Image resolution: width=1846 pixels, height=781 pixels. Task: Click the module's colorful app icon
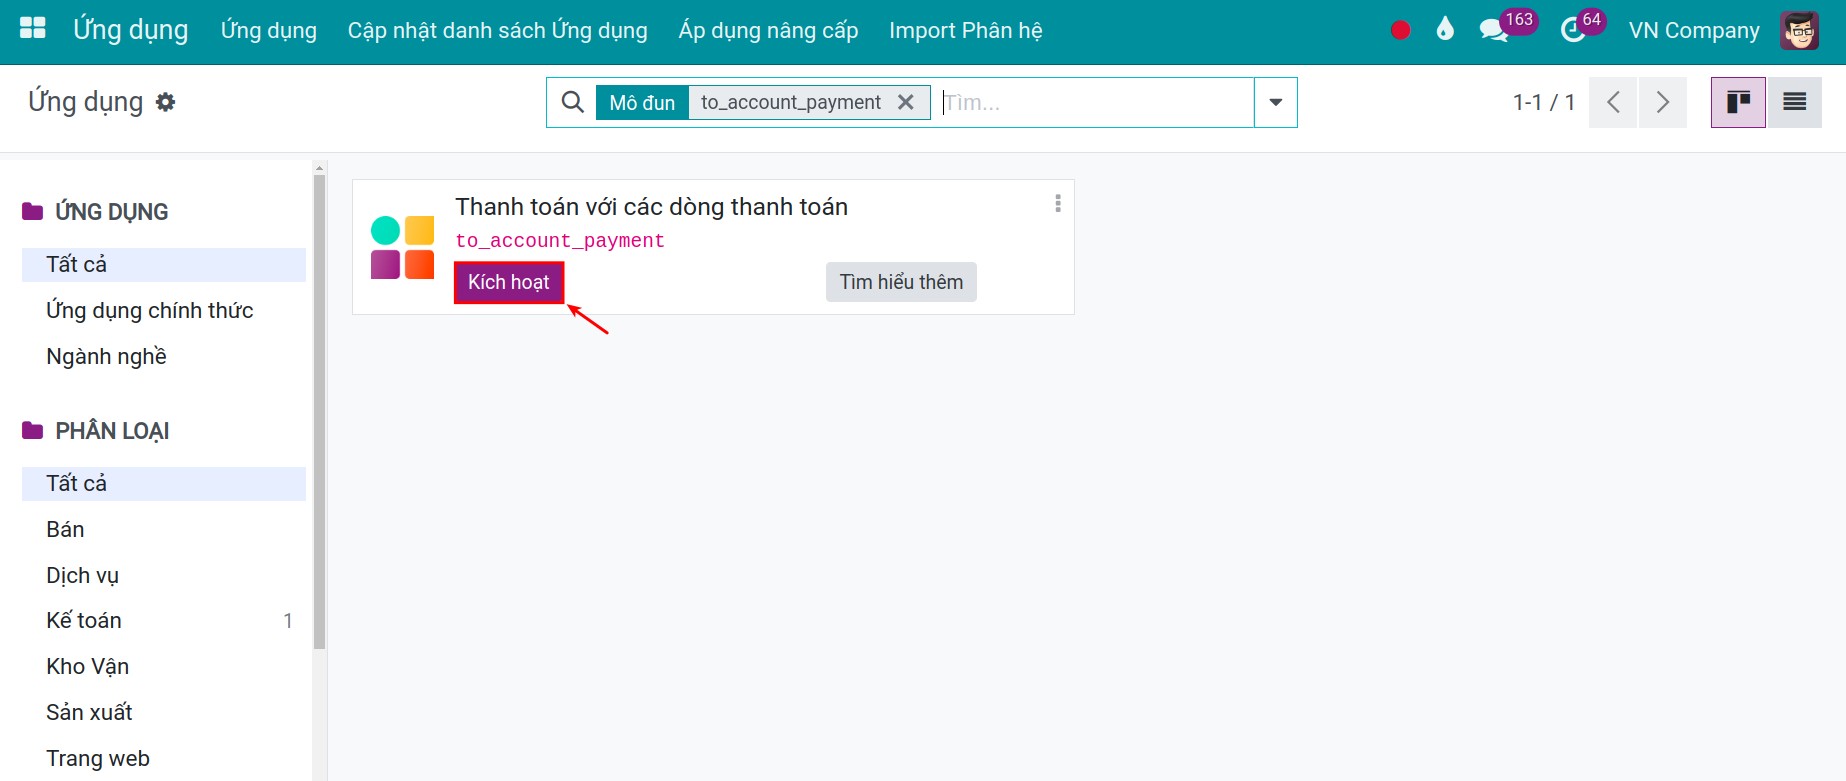pos(402,247)
